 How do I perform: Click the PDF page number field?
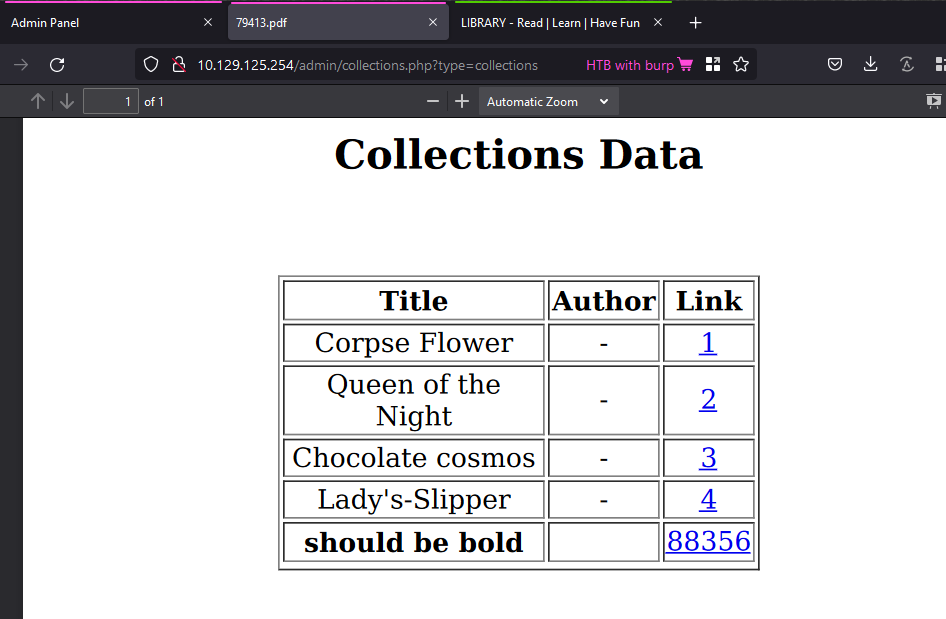click(110, 101)
